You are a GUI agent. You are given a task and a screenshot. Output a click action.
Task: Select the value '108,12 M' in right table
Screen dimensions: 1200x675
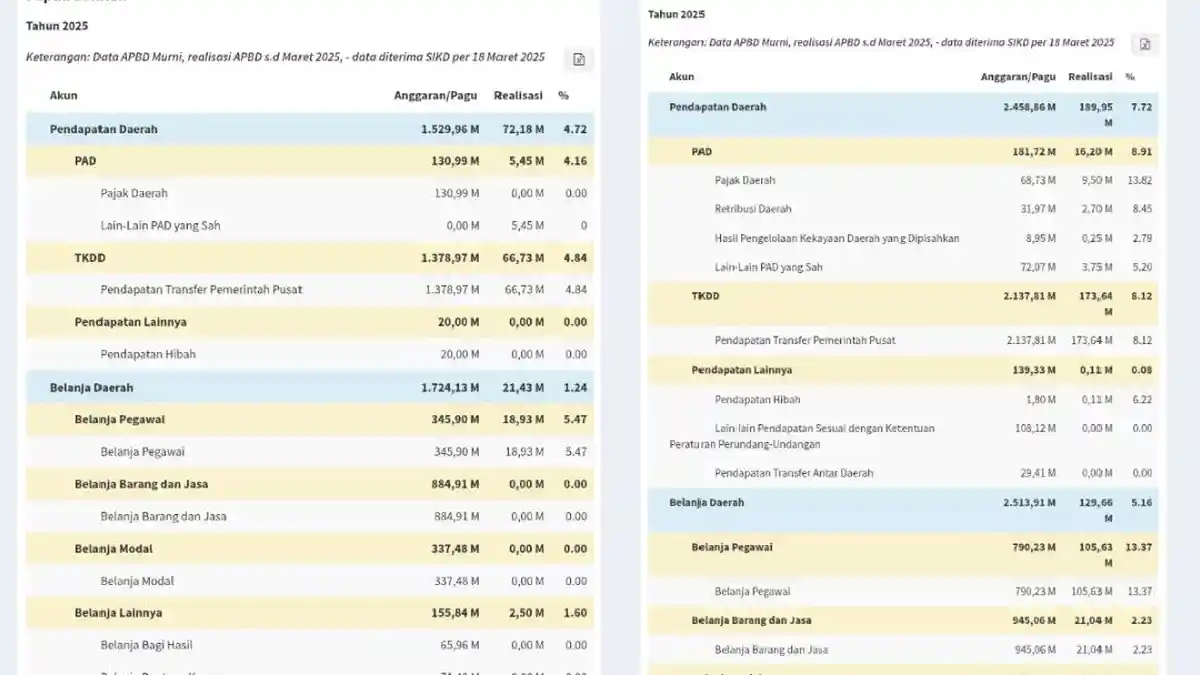1034,429
